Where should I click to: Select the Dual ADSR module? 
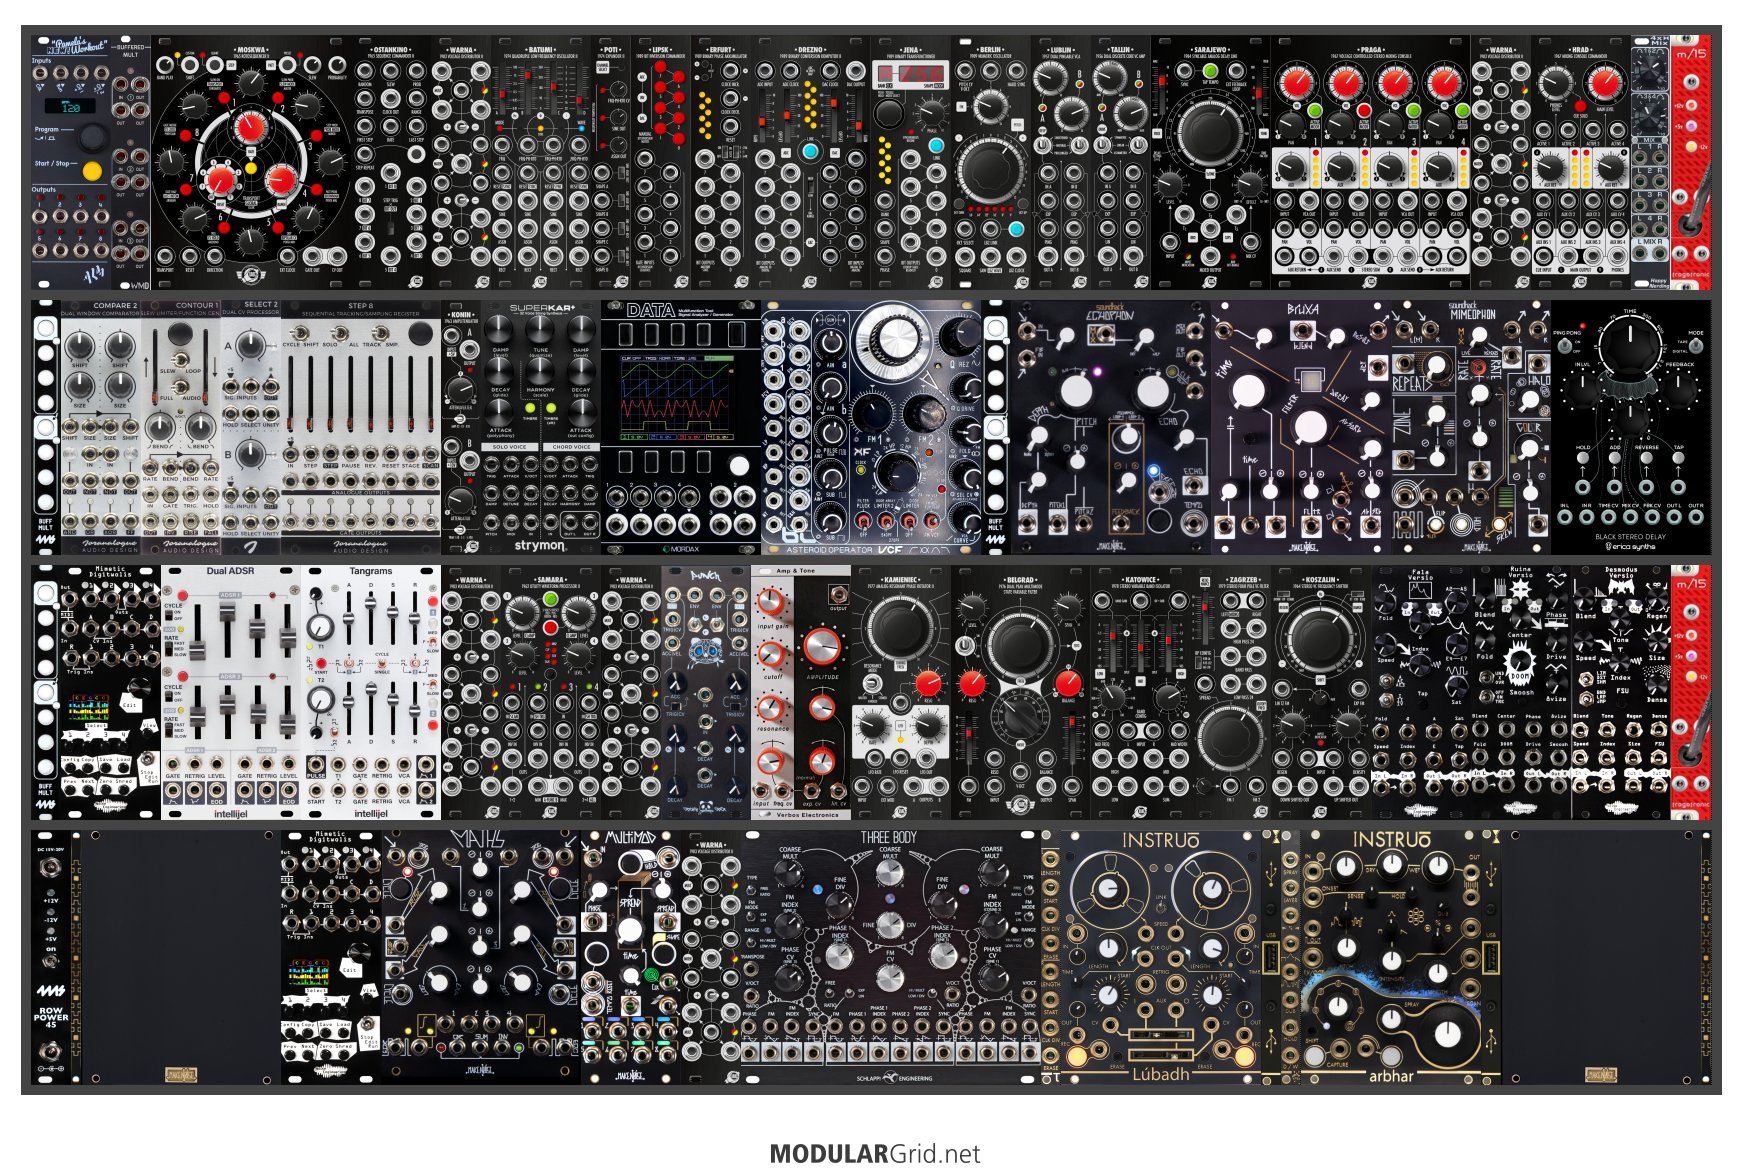[231, 692]
